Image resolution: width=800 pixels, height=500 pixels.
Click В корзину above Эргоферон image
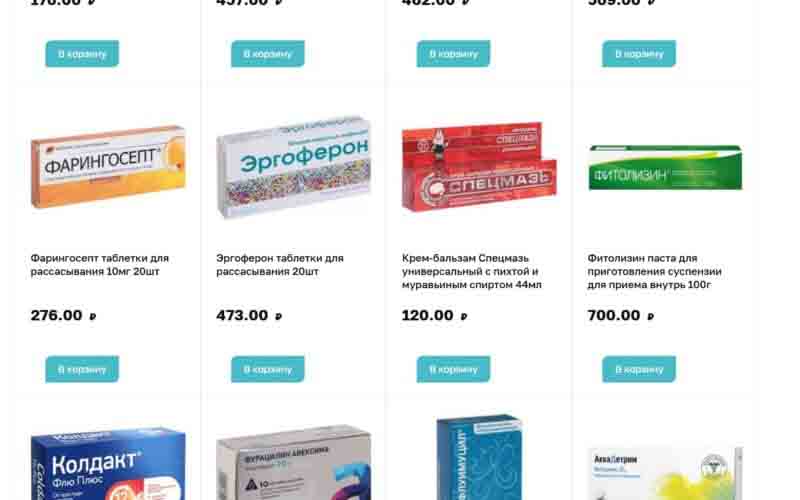[268, 54]
